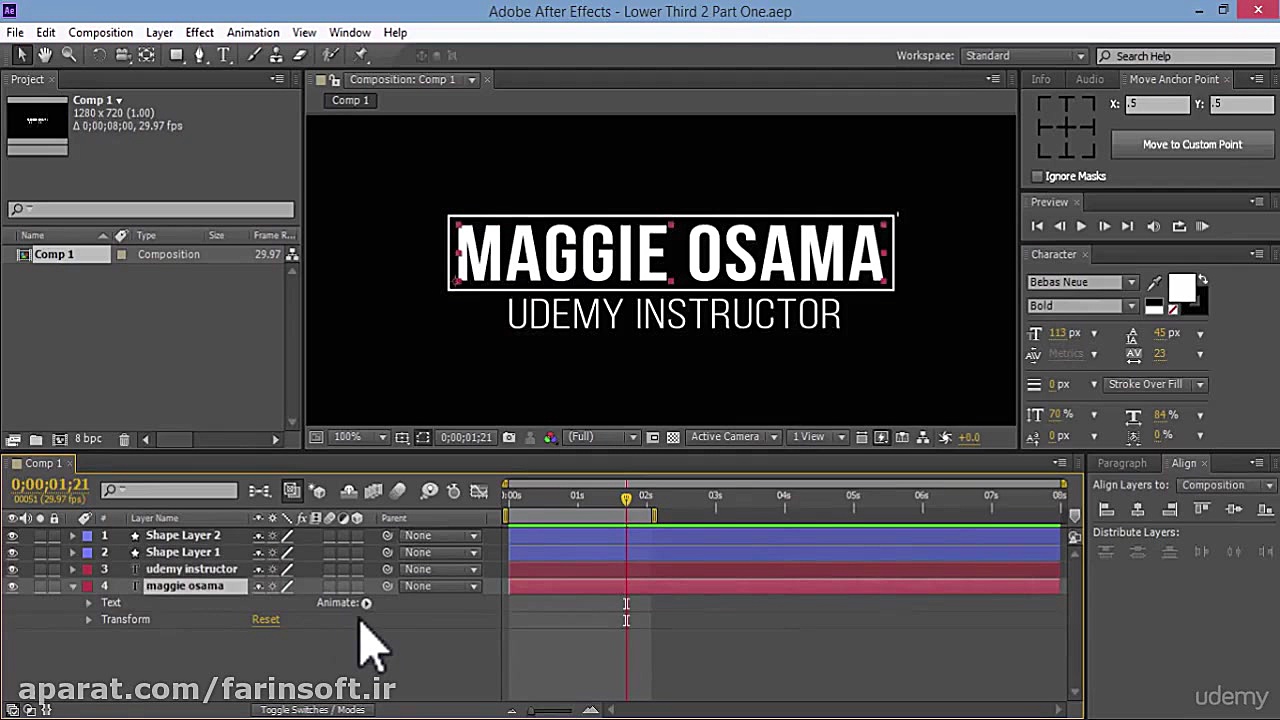Select the Zoom magnifier tool

(69, 55)
